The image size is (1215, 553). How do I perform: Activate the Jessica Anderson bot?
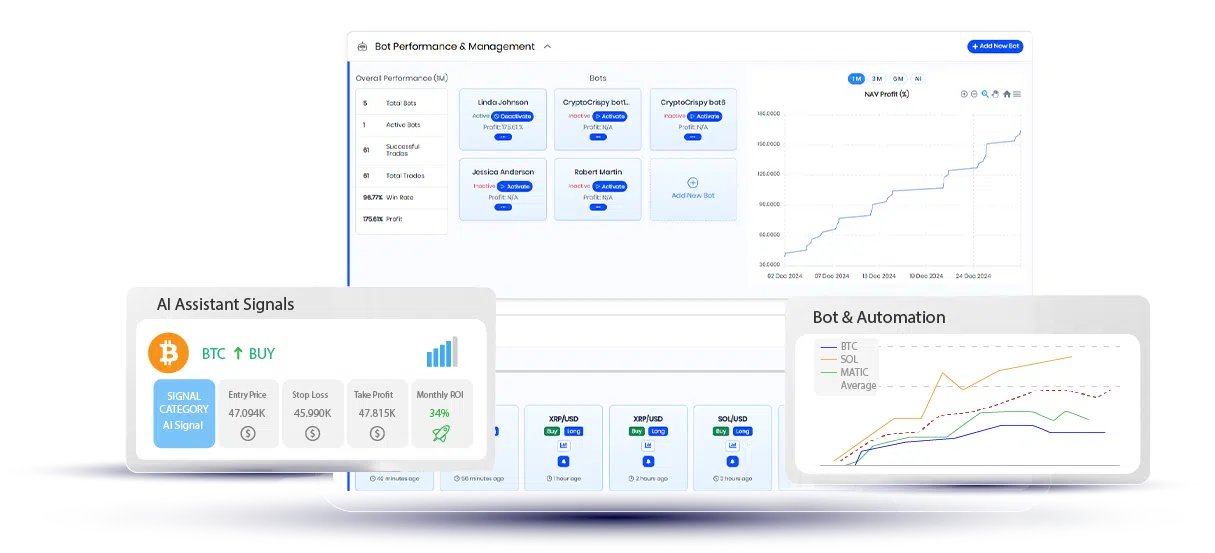pos(514,186)
